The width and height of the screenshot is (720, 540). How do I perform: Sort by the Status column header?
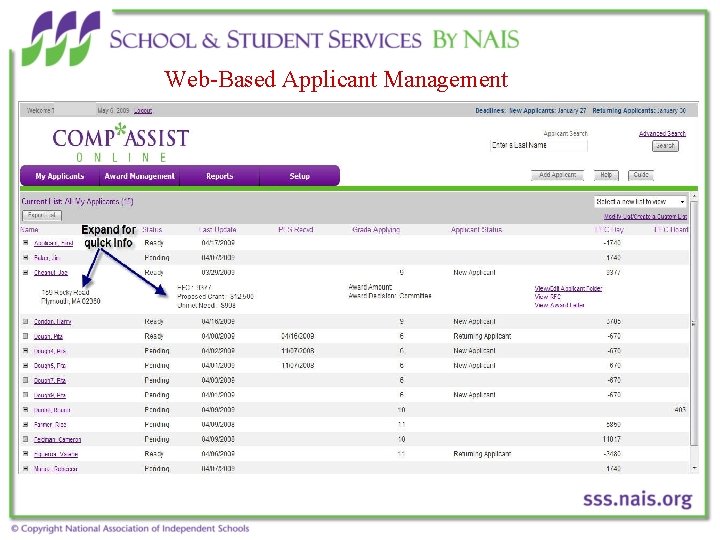[152, 230]
